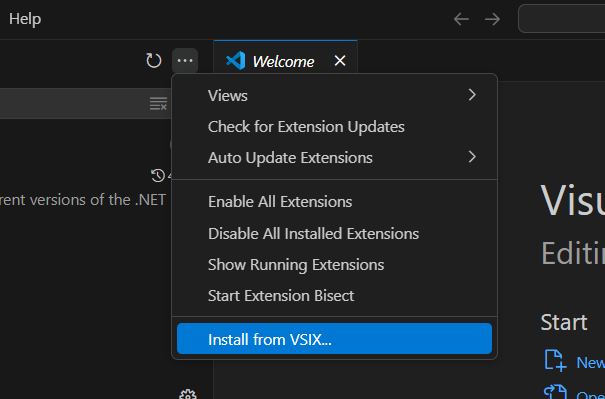The width and height of the screenshot is (605, 399).
Task: Expand Auto Update Extensions submenu chevron
Action: point(472,157)
